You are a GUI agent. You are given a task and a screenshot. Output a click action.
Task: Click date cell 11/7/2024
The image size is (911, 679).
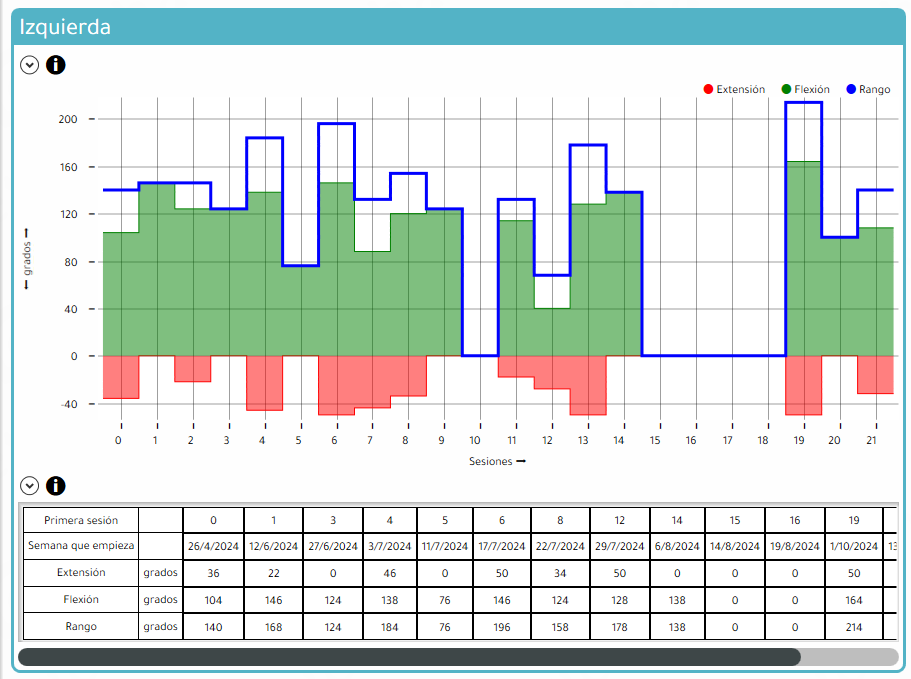click(444, 546)
